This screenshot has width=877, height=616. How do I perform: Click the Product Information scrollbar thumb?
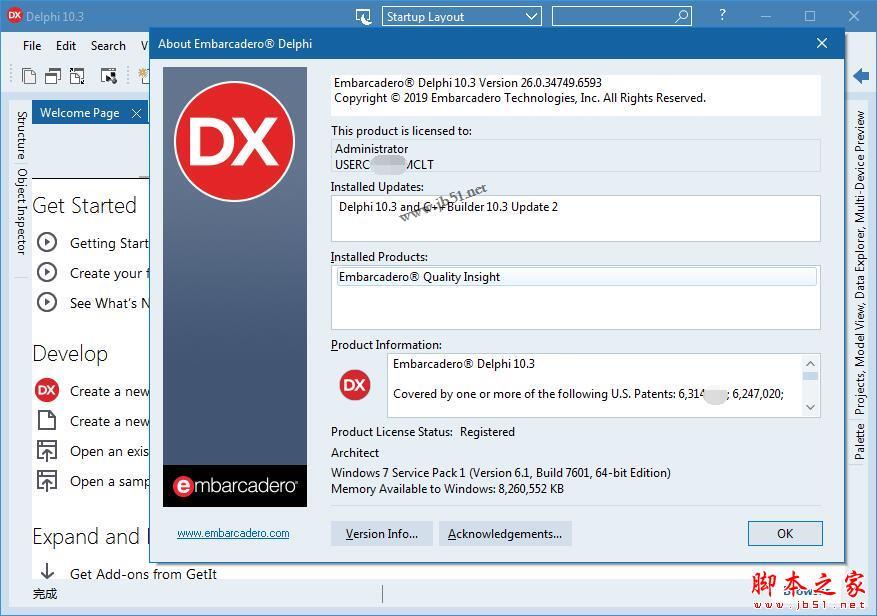click(810, 376)
